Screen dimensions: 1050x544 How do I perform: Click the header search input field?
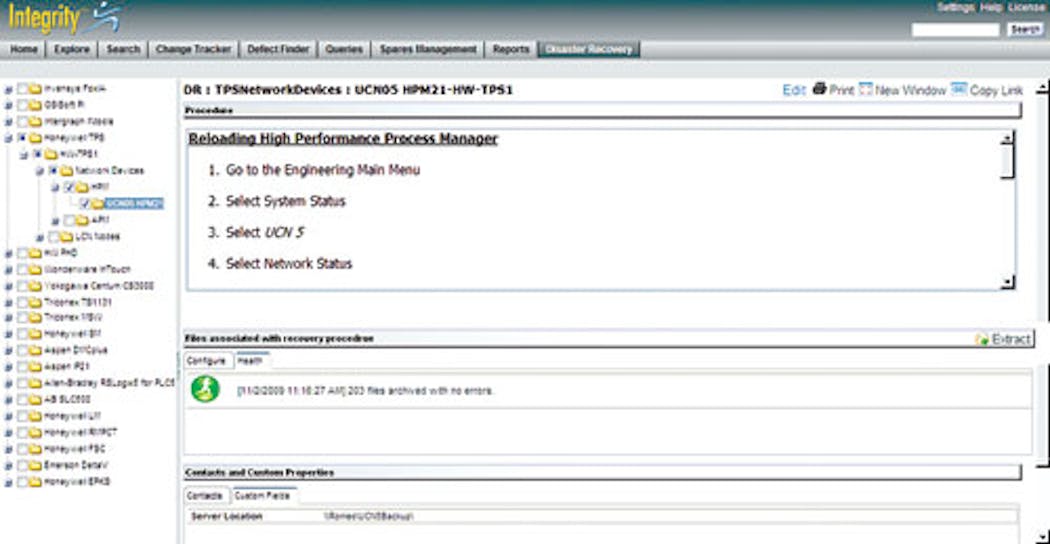click(956, 29)
